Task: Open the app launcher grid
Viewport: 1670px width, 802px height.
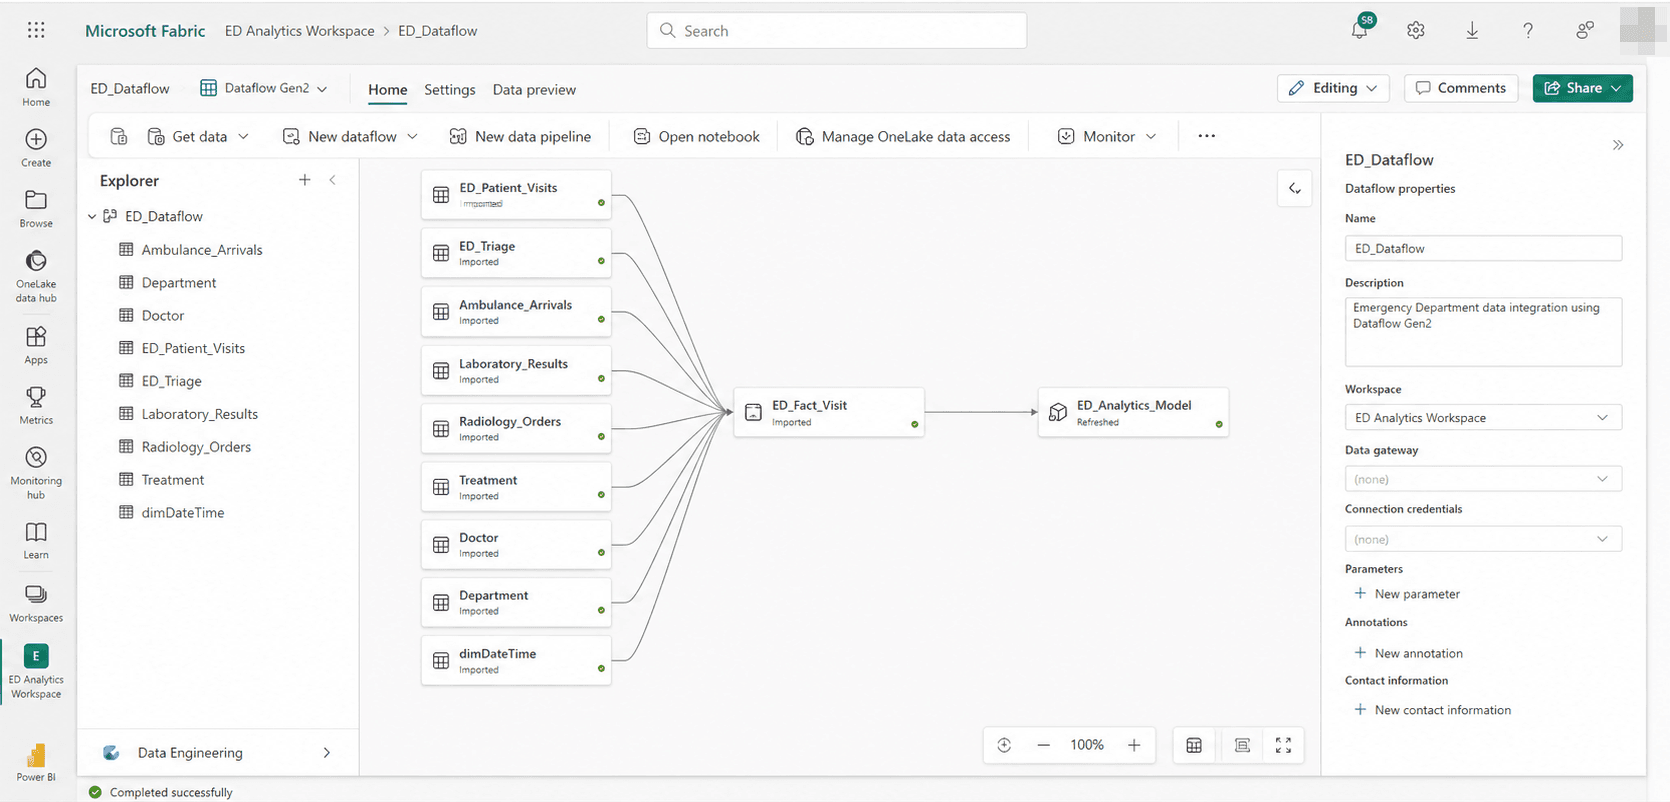Action: (36, 30)
